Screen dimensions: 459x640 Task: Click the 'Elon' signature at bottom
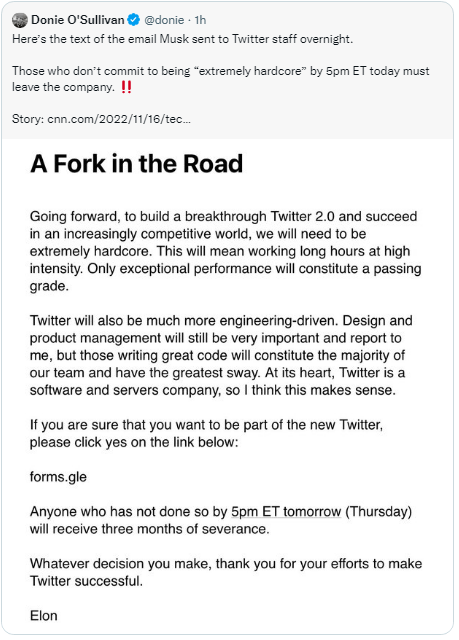44,616
